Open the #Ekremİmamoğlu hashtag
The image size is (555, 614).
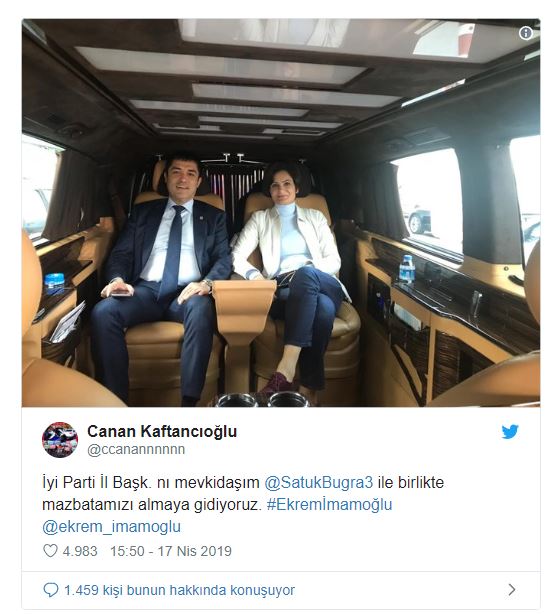(329, 504)
